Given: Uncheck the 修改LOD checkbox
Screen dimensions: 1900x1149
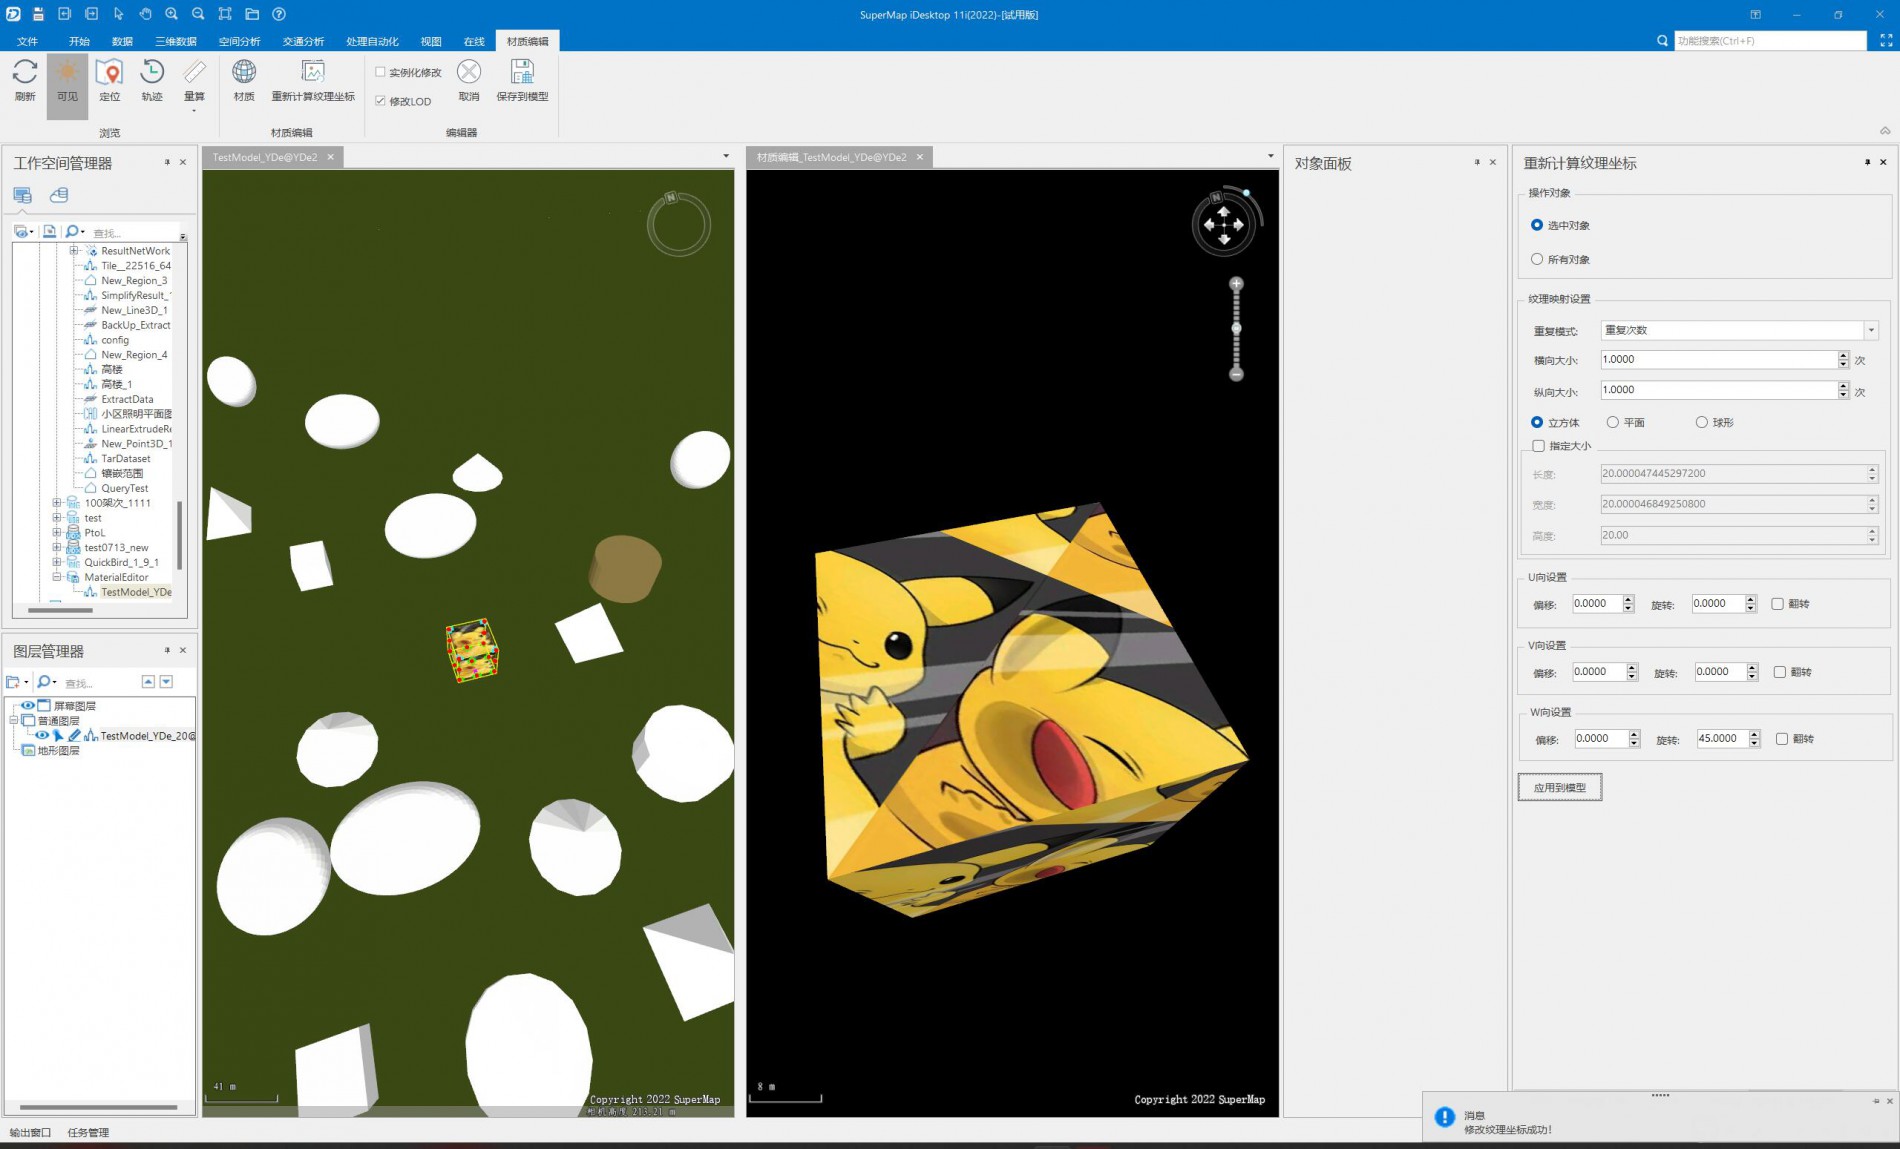Looking at the screenshot, I should (380, 101).
